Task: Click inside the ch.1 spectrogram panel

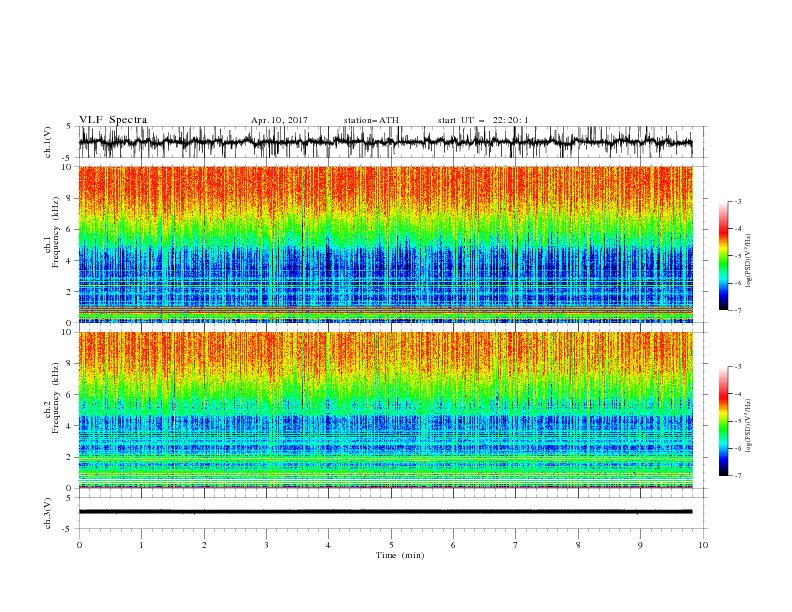Action: point(385,244)
